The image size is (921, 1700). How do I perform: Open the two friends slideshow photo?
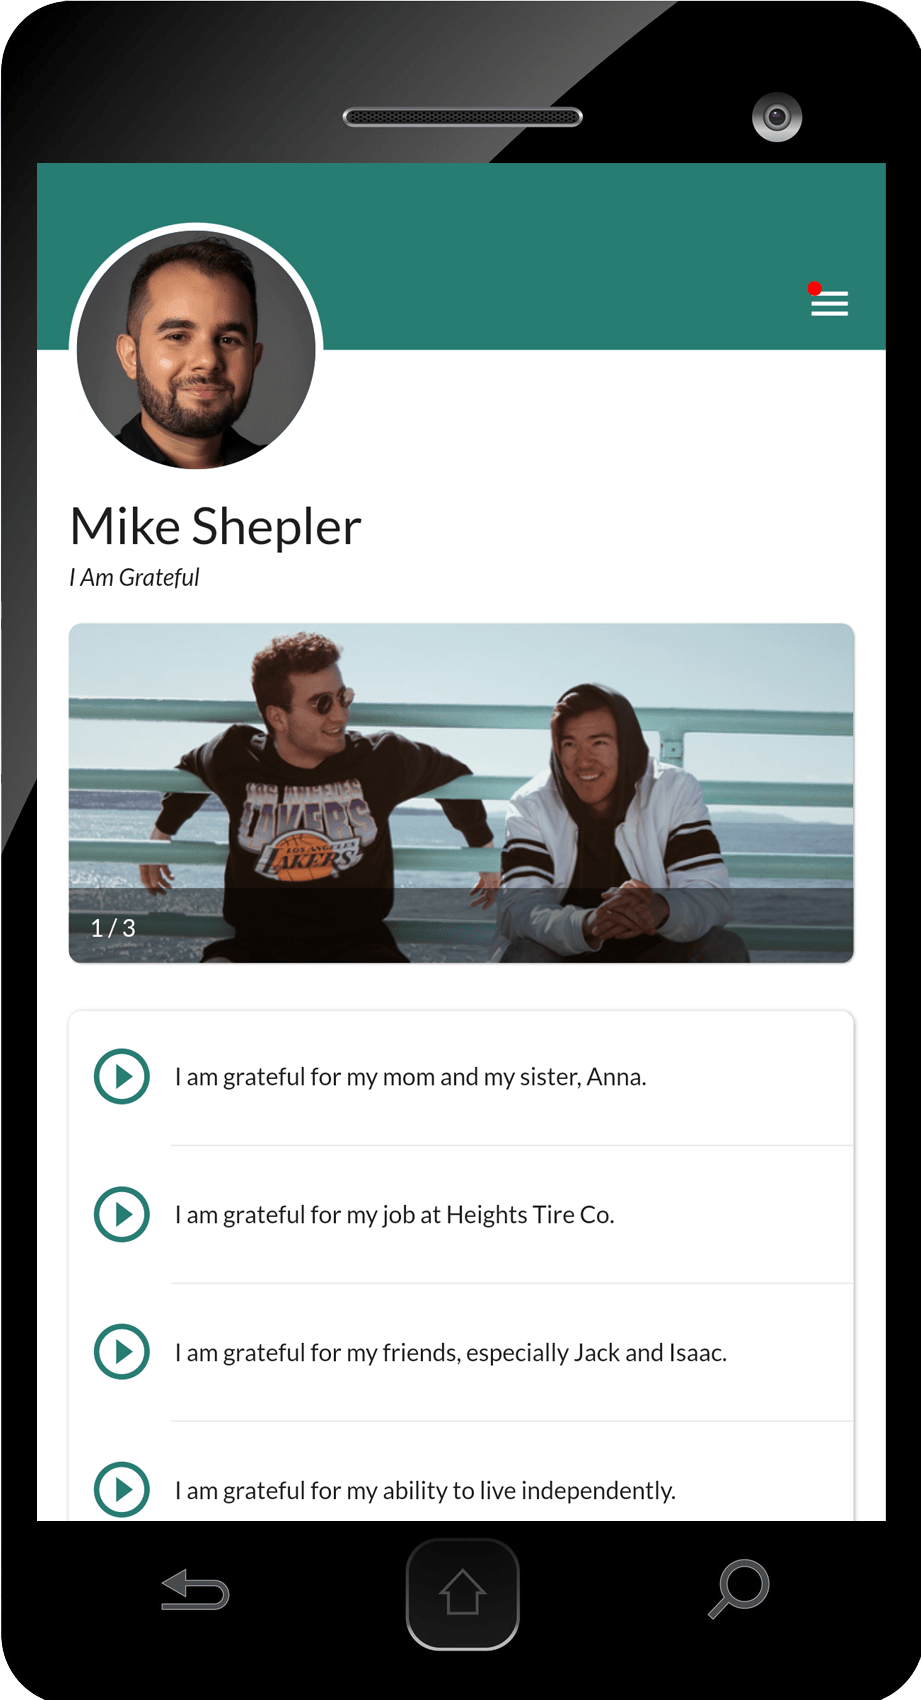(x=461, y=793)
